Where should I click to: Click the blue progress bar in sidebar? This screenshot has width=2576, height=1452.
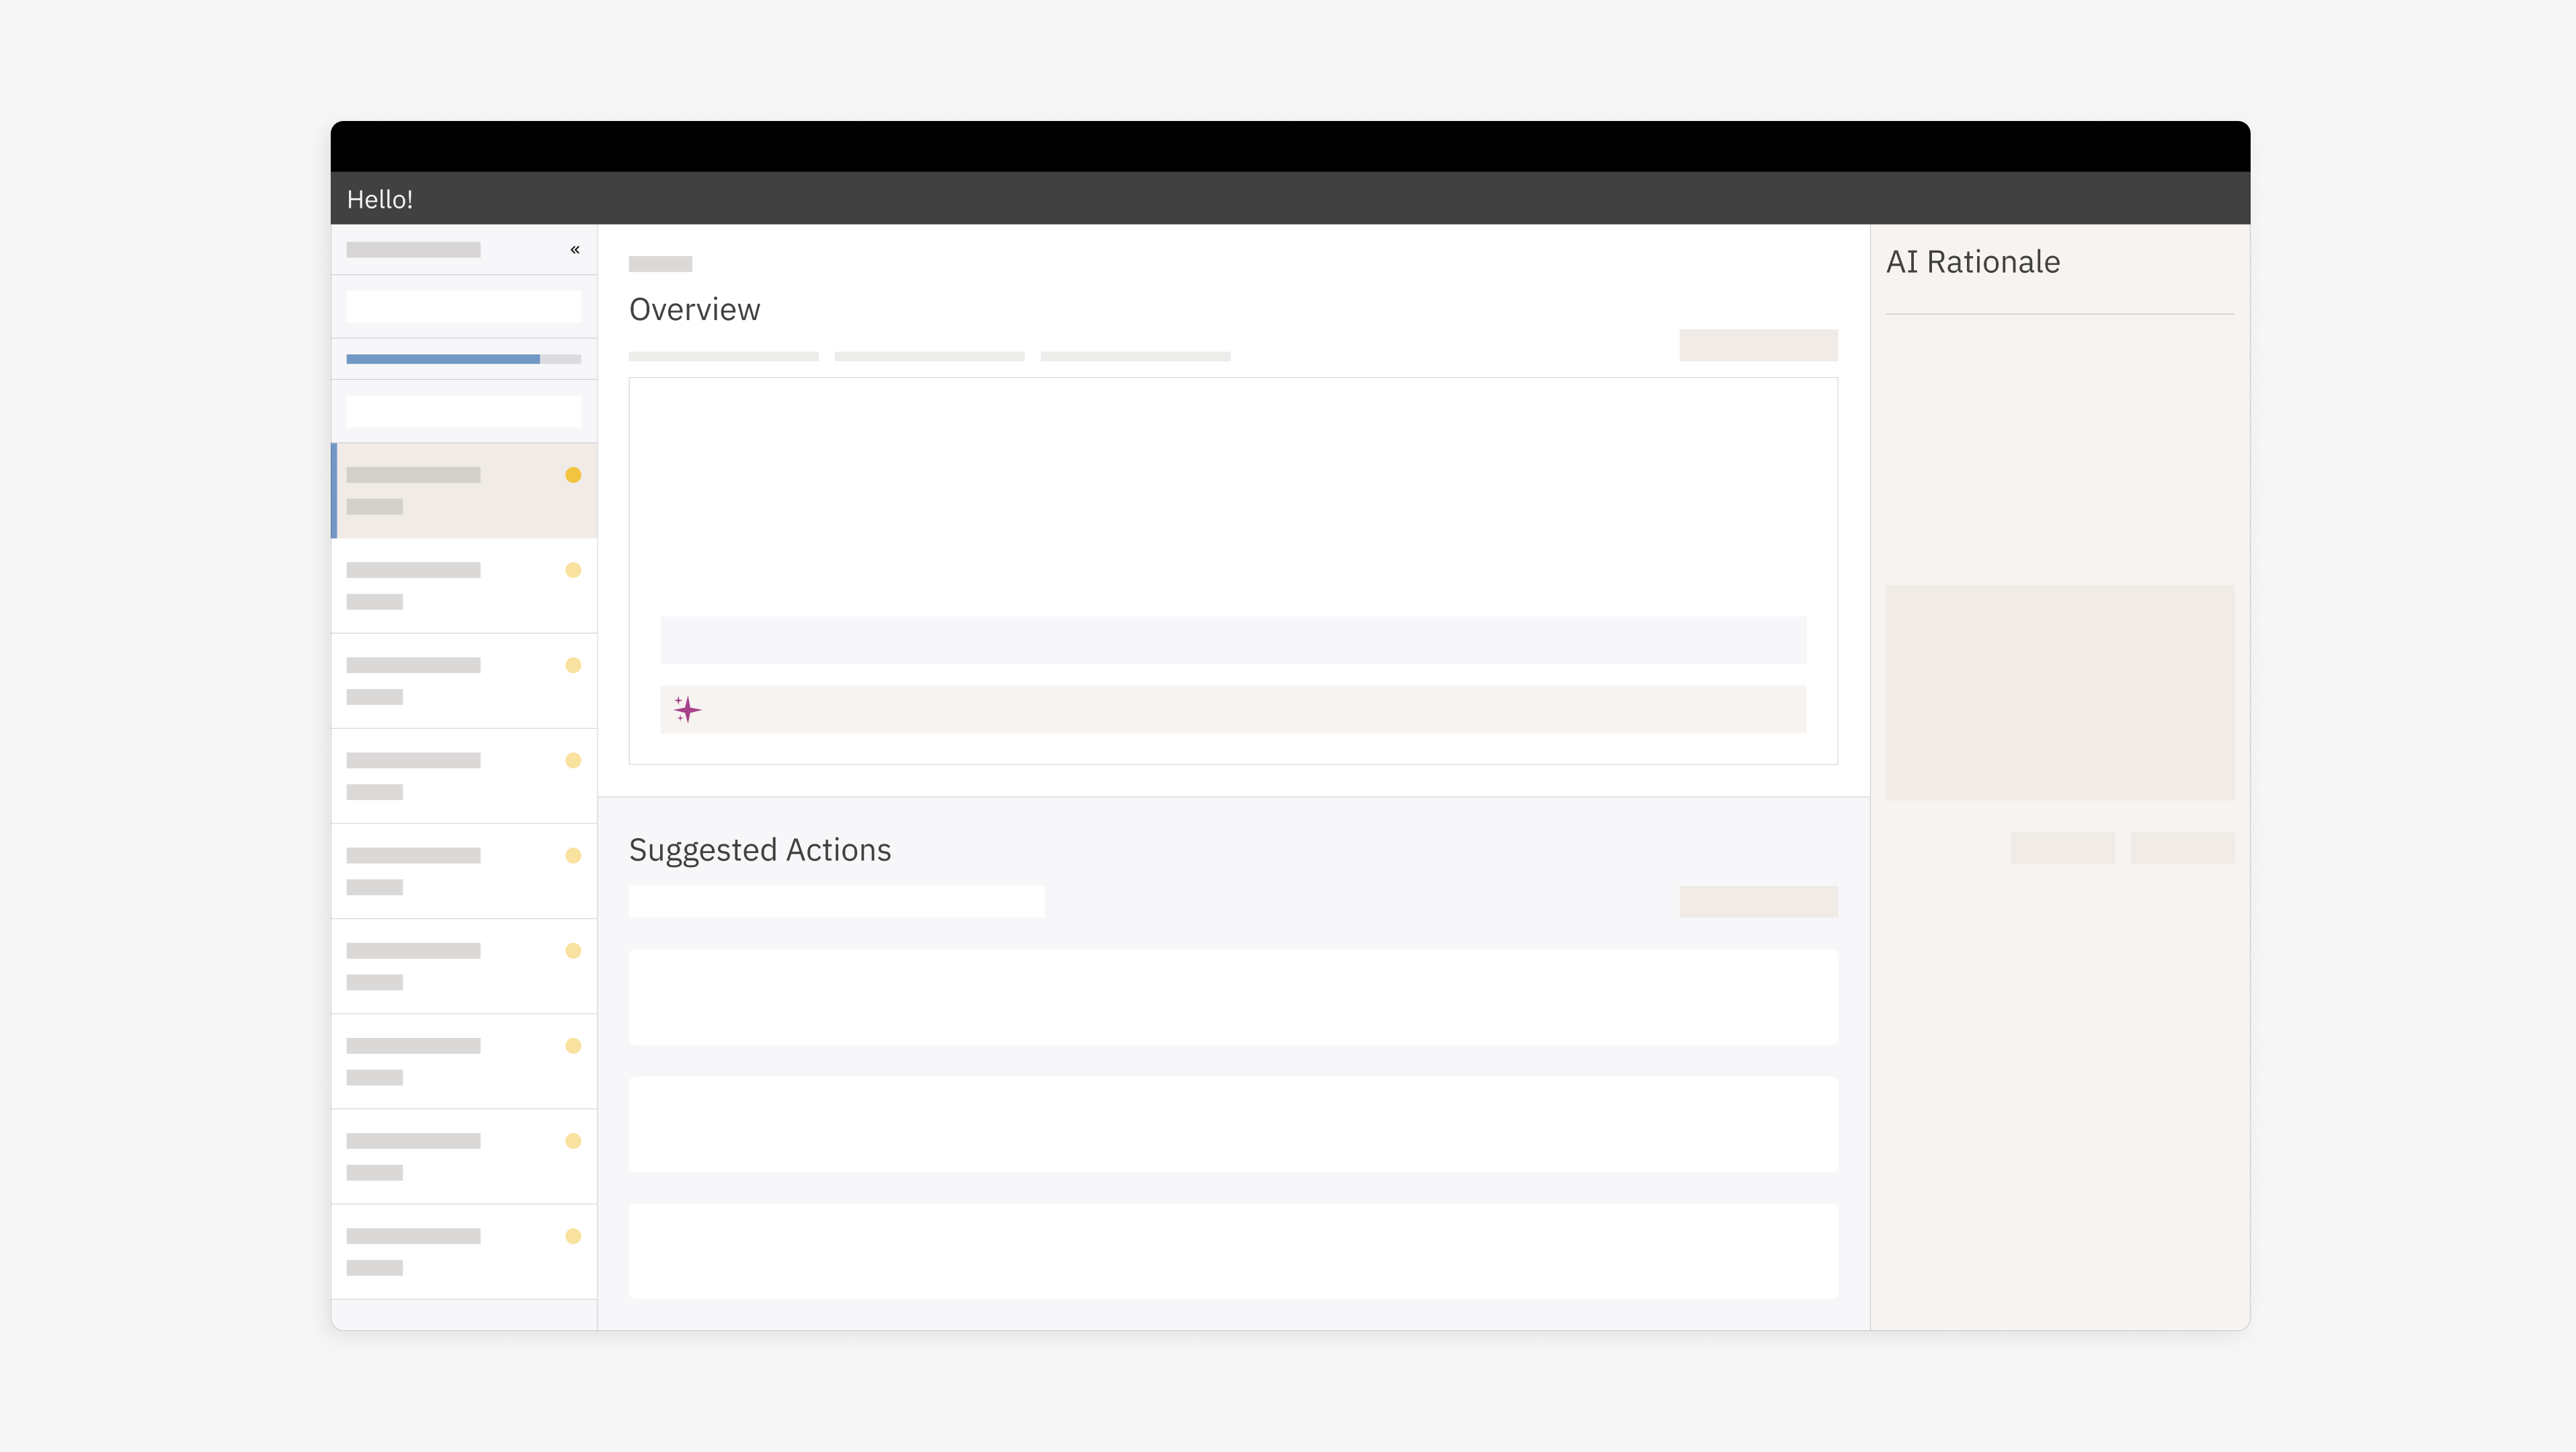tap(443, 359)
